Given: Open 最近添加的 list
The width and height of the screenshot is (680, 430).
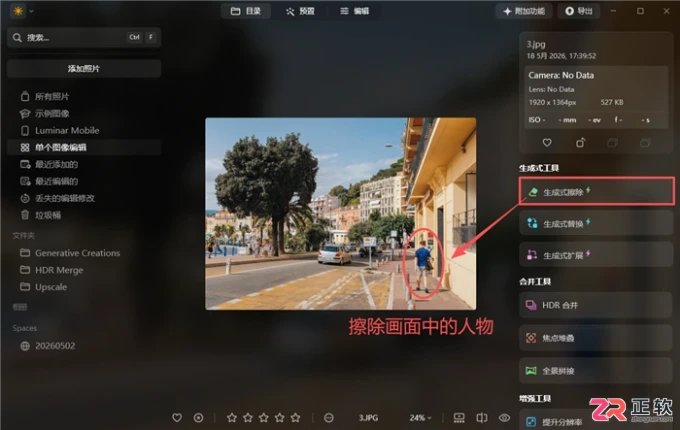Looking at the screenshot, I should click(x=84, y=164).
